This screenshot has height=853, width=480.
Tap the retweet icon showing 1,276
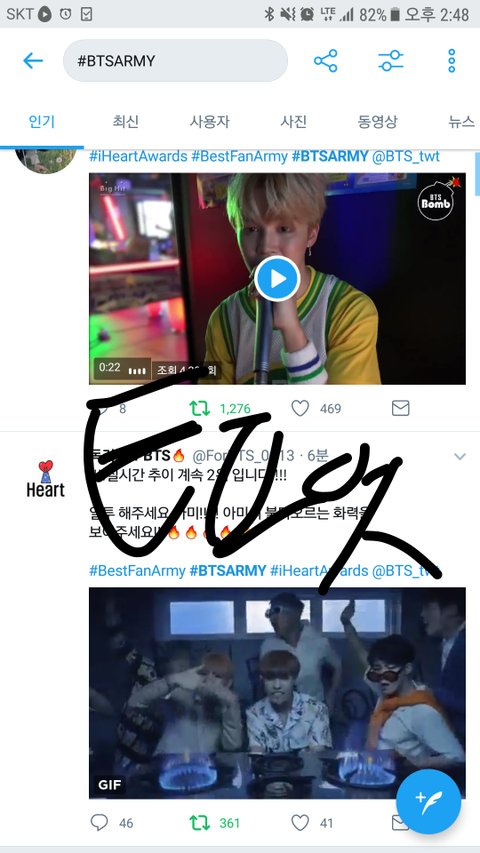click(200, 408)
